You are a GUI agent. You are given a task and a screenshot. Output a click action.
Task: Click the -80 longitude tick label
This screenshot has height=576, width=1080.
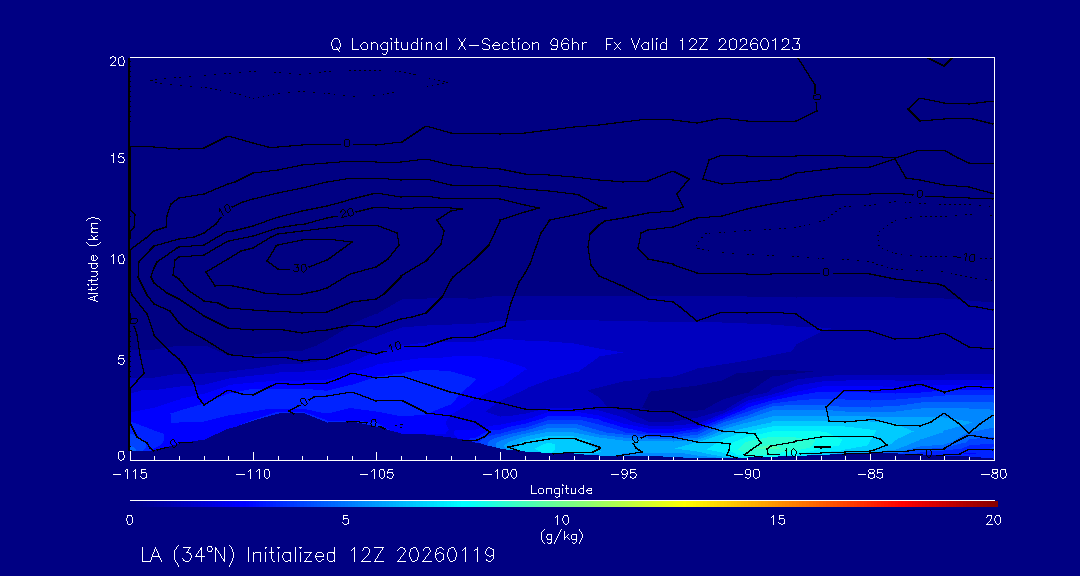click(995, 475)
